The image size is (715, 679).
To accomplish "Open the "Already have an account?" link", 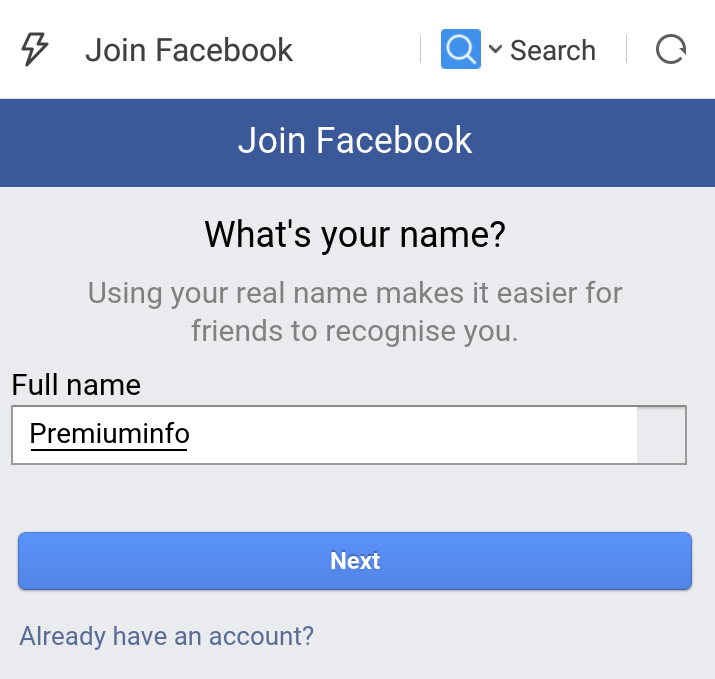I will tap(166, 636).
